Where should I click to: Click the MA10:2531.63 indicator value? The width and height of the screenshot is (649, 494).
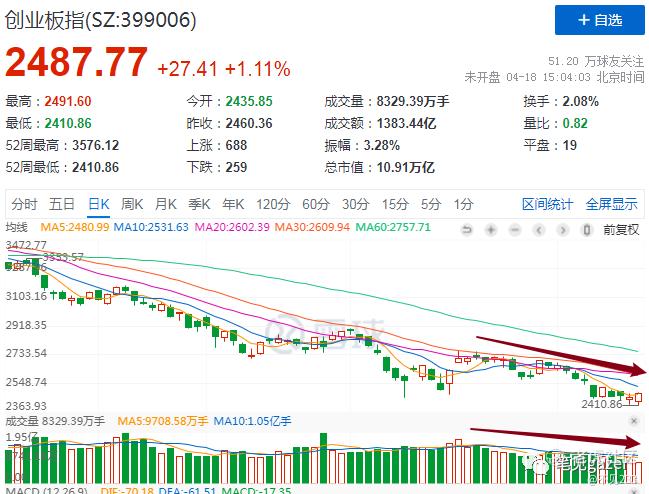(151, 227)
